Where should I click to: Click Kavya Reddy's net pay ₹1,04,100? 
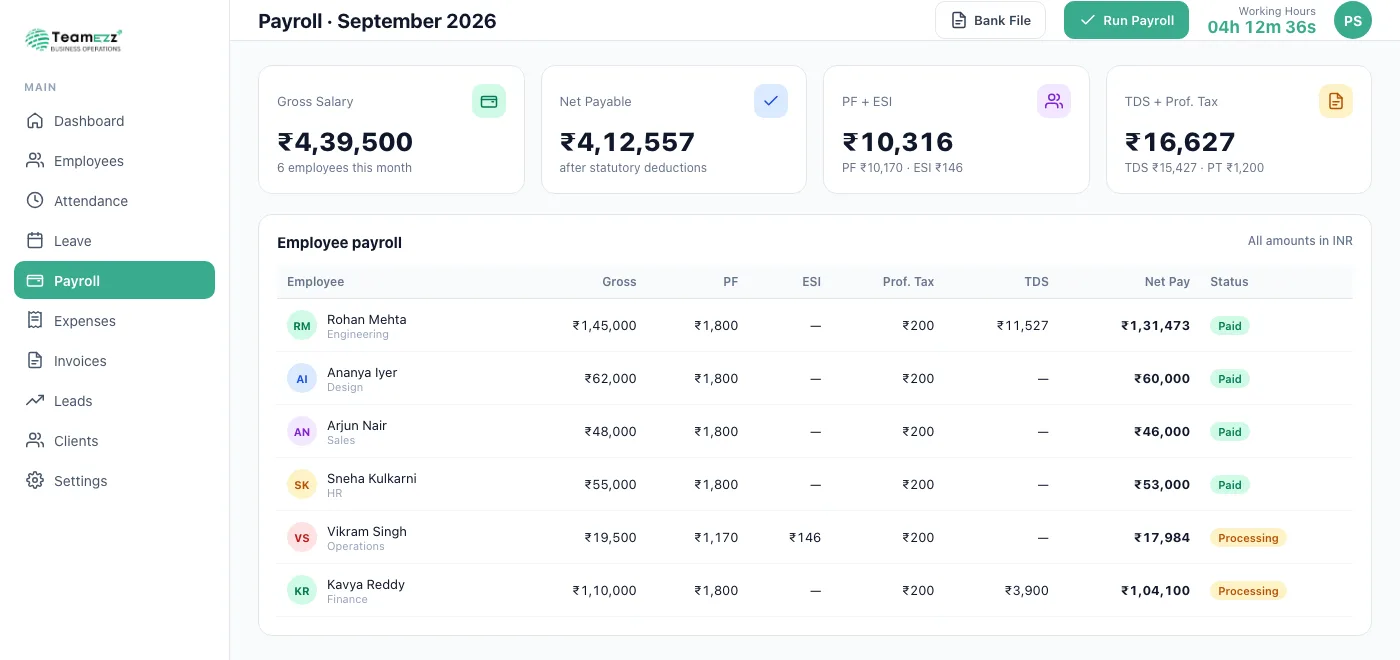[1155, 591]
